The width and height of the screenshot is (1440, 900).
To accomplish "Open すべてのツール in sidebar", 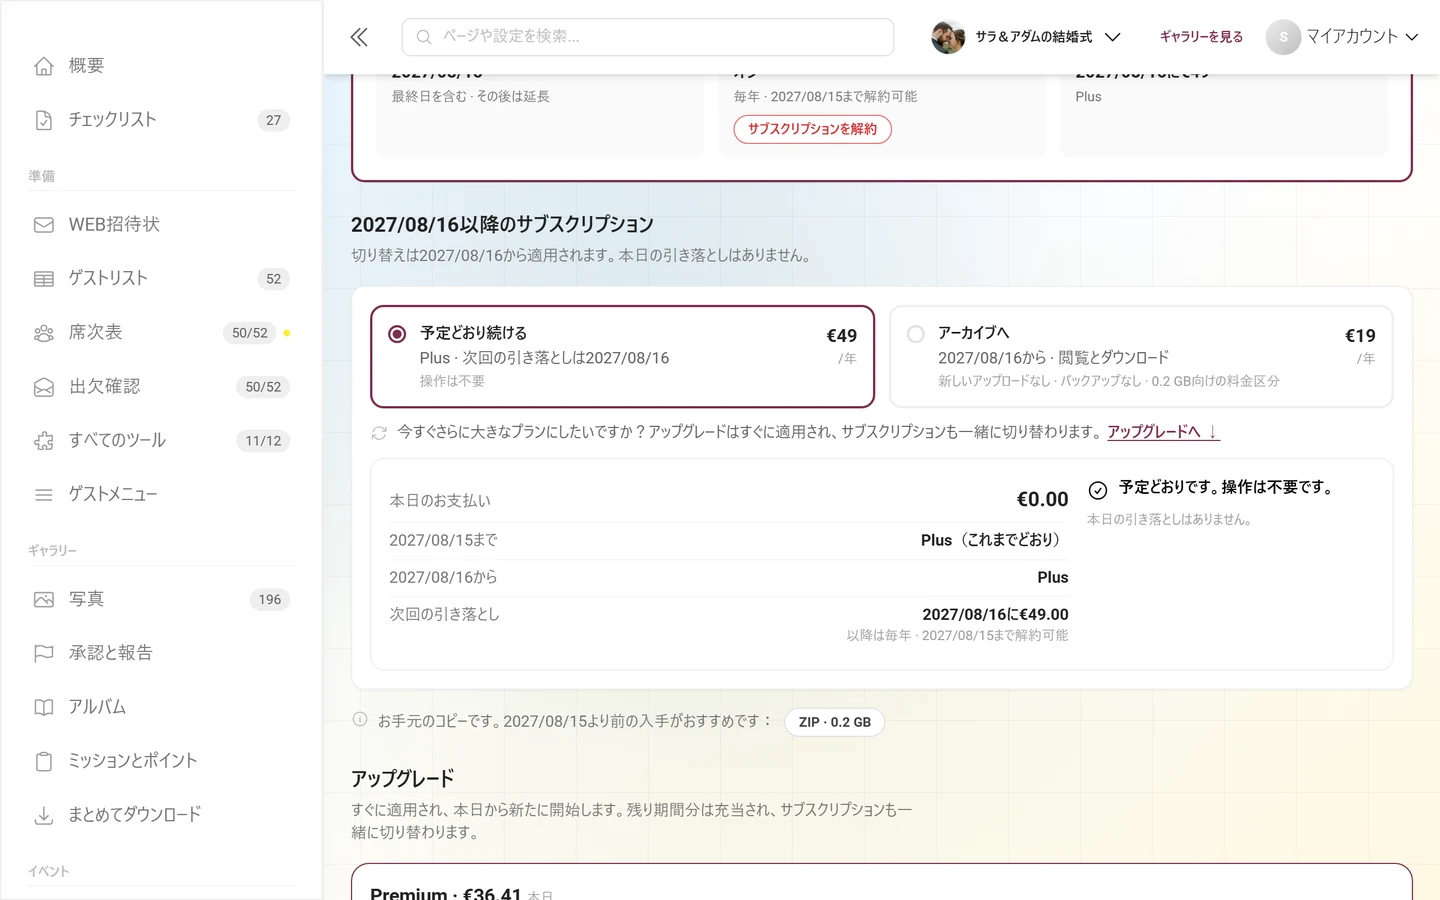I will 161,441.
